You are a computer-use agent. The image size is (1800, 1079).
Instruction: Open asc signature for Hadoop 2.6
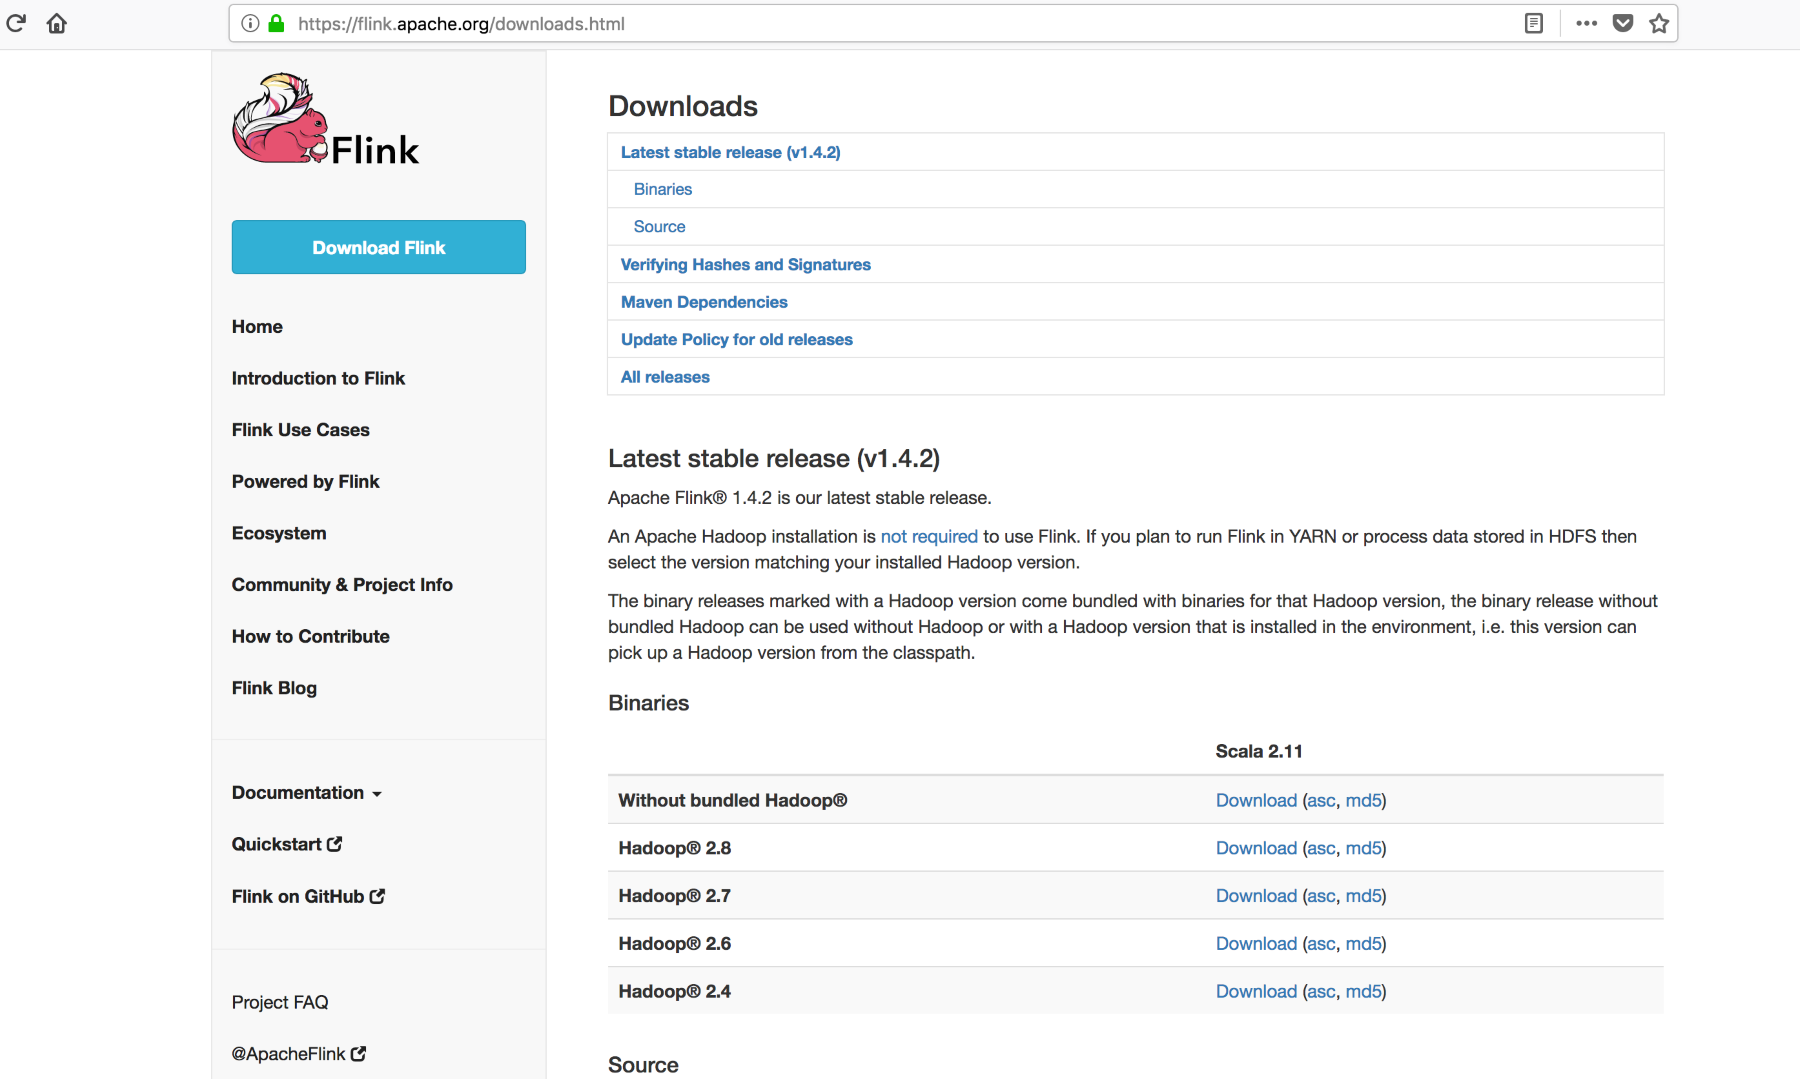click(x=1321, y=944)
